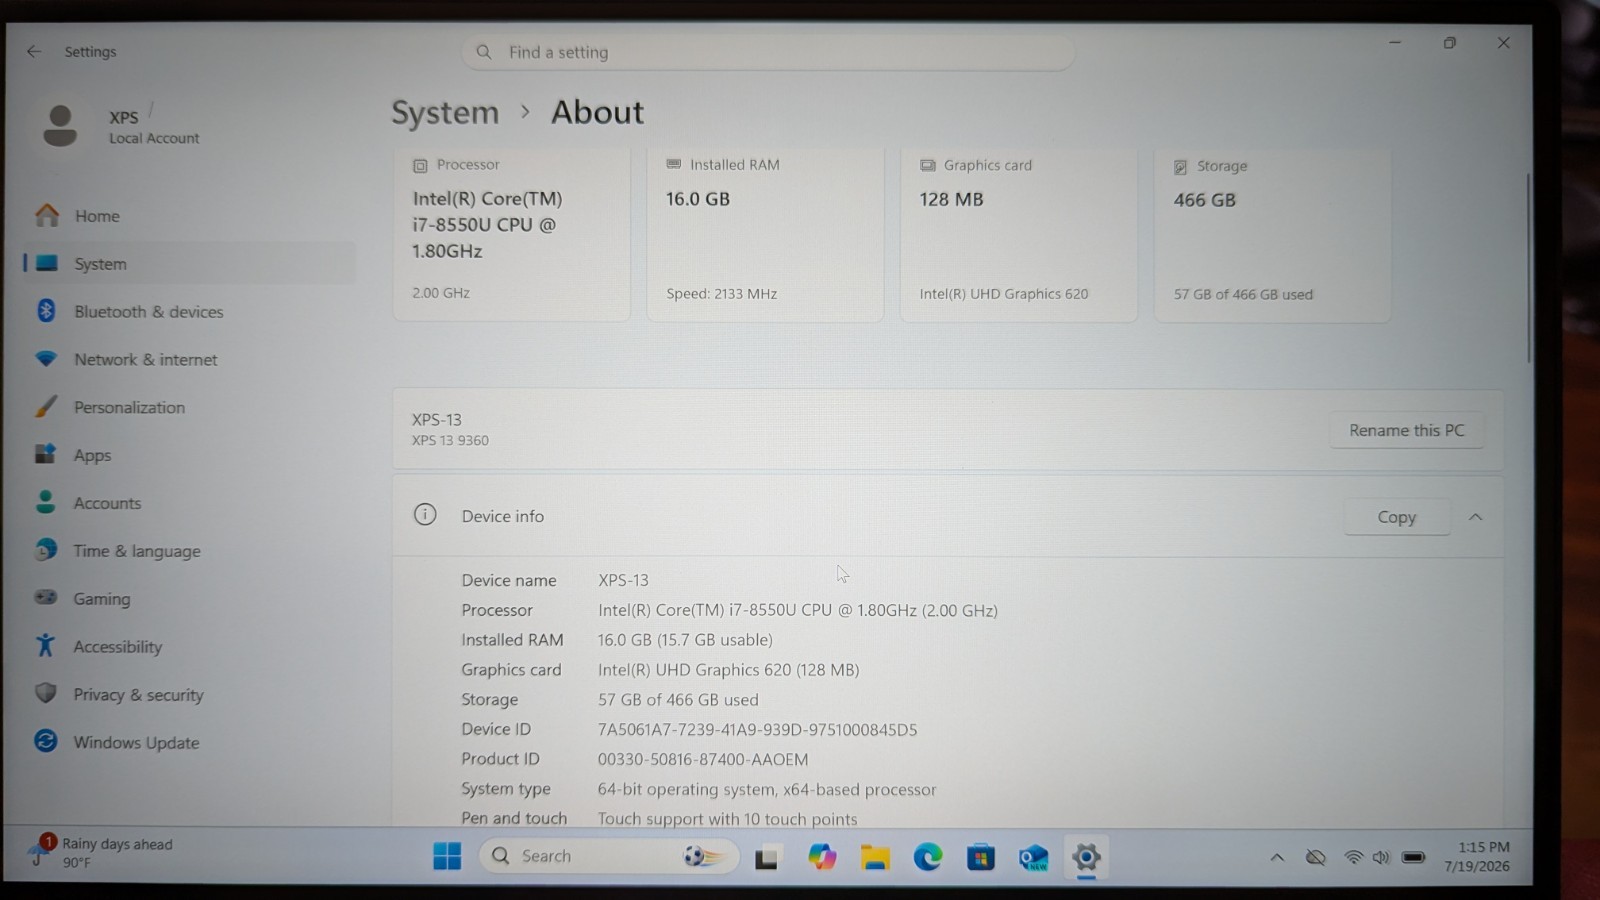Select System in the sidebar
The image size is (1600, 900).
pyautogui.click(x=190, y=263)
